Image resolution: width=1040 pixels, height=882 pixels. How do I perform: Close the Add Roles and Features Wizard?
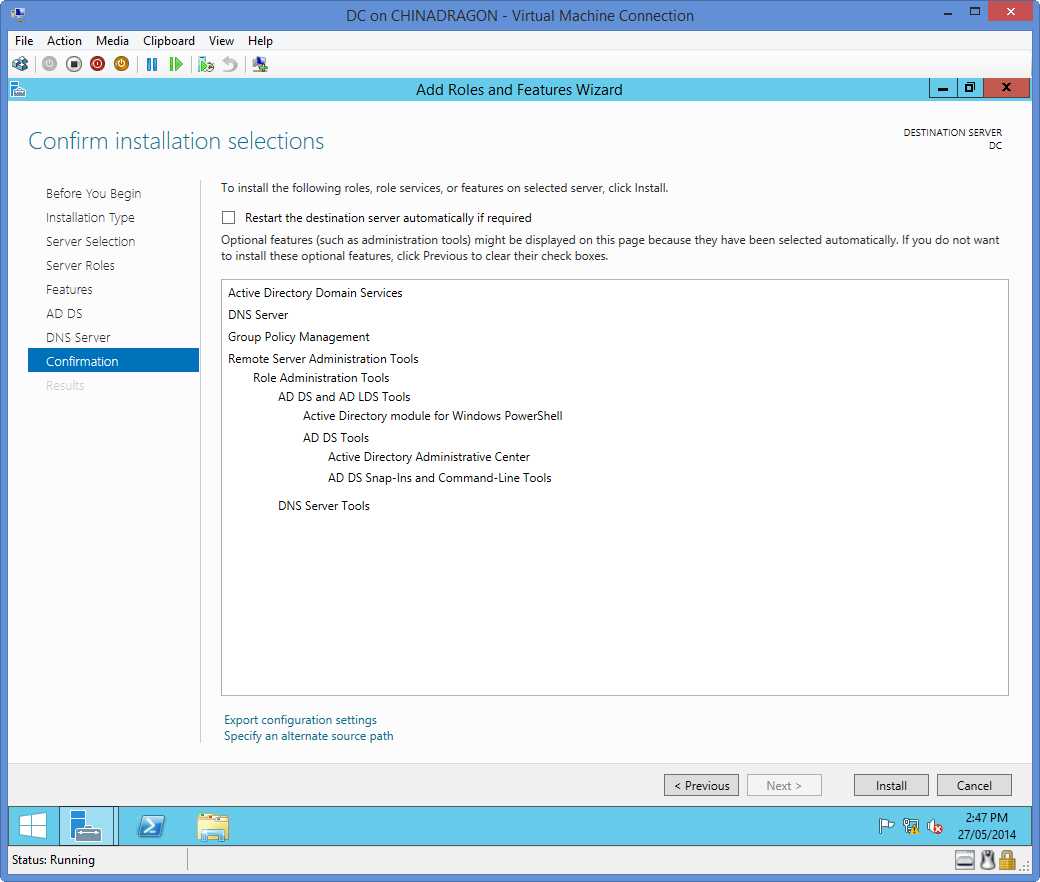[1006, 88]
